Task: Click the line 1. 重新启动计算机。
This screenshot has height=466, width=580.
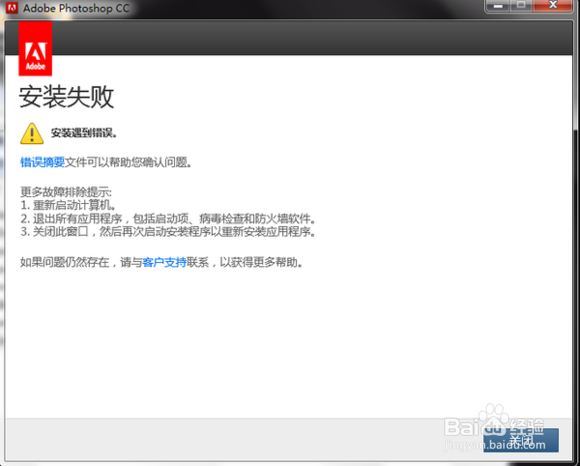Action: point(68,205)
